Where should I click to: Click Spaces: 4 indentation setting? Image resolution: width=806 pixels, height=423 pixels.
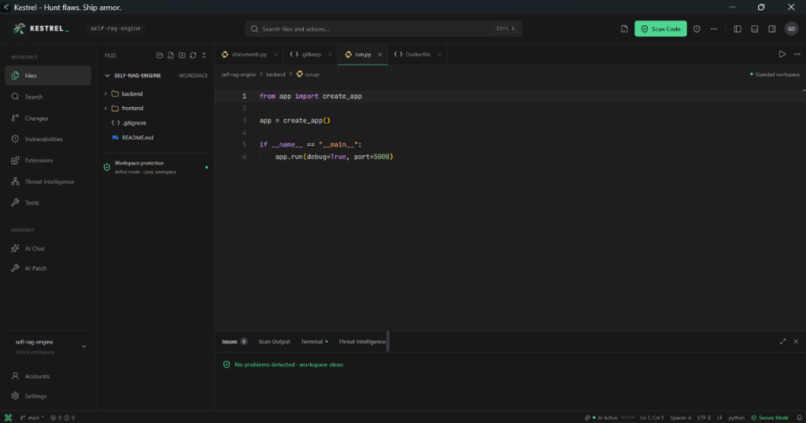click(681, 418)
